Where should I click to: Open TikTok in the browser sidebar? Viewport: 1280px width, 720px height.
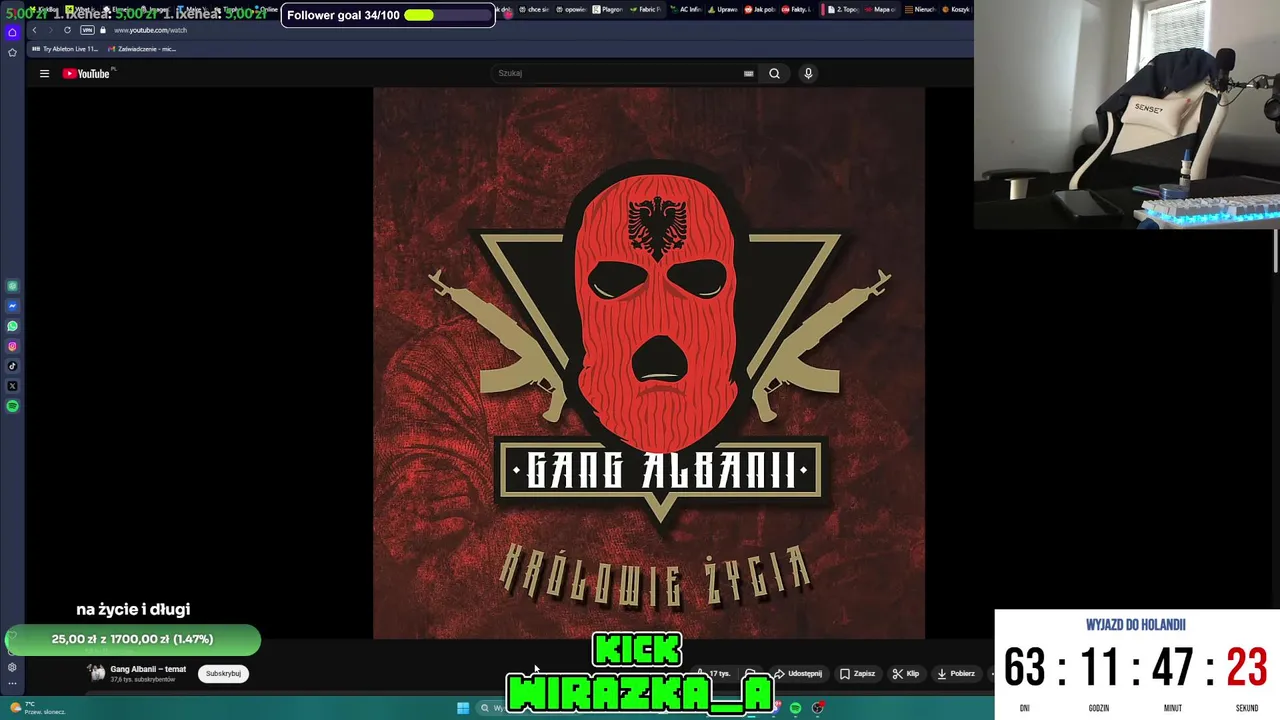[x=12, y=366]
